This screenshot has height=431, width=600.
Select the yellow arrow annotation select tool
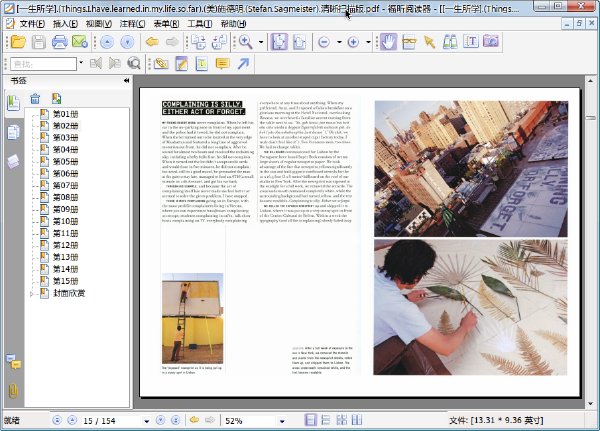[430, 42]
